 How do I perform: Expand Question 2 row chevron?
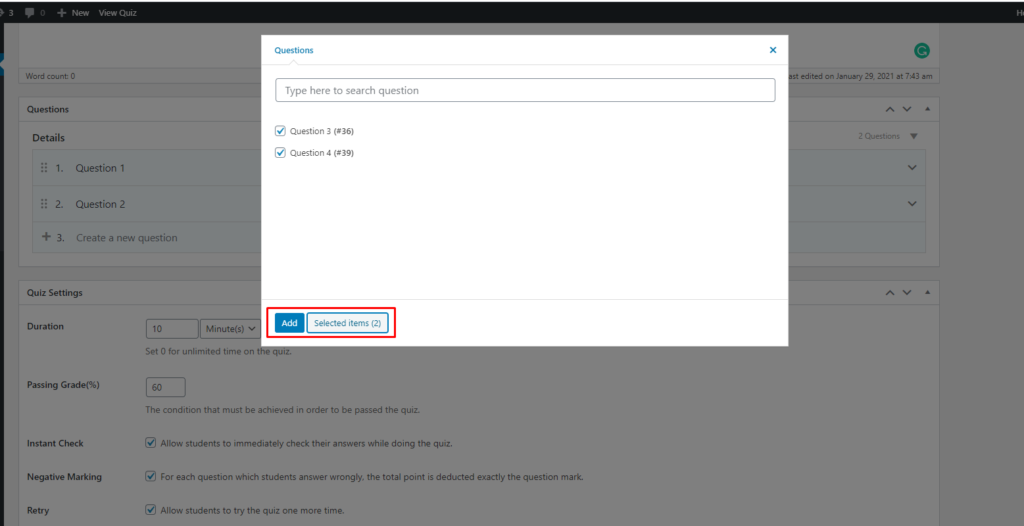click(911, 204)
